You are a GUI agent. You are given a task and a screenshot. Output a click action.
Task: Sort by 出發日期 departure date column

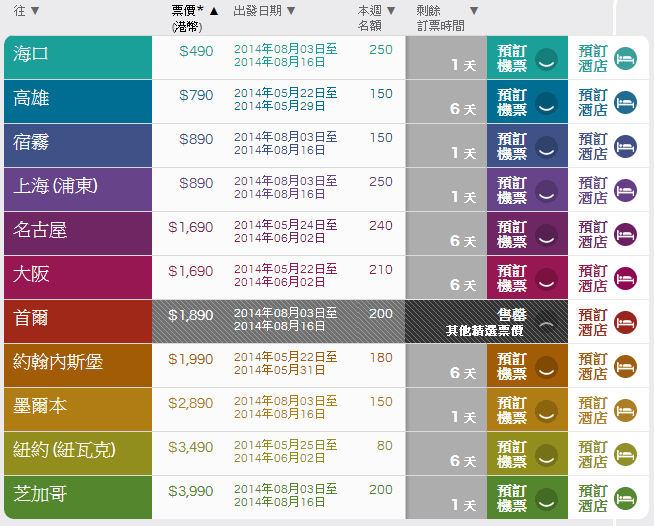point(290,11)
